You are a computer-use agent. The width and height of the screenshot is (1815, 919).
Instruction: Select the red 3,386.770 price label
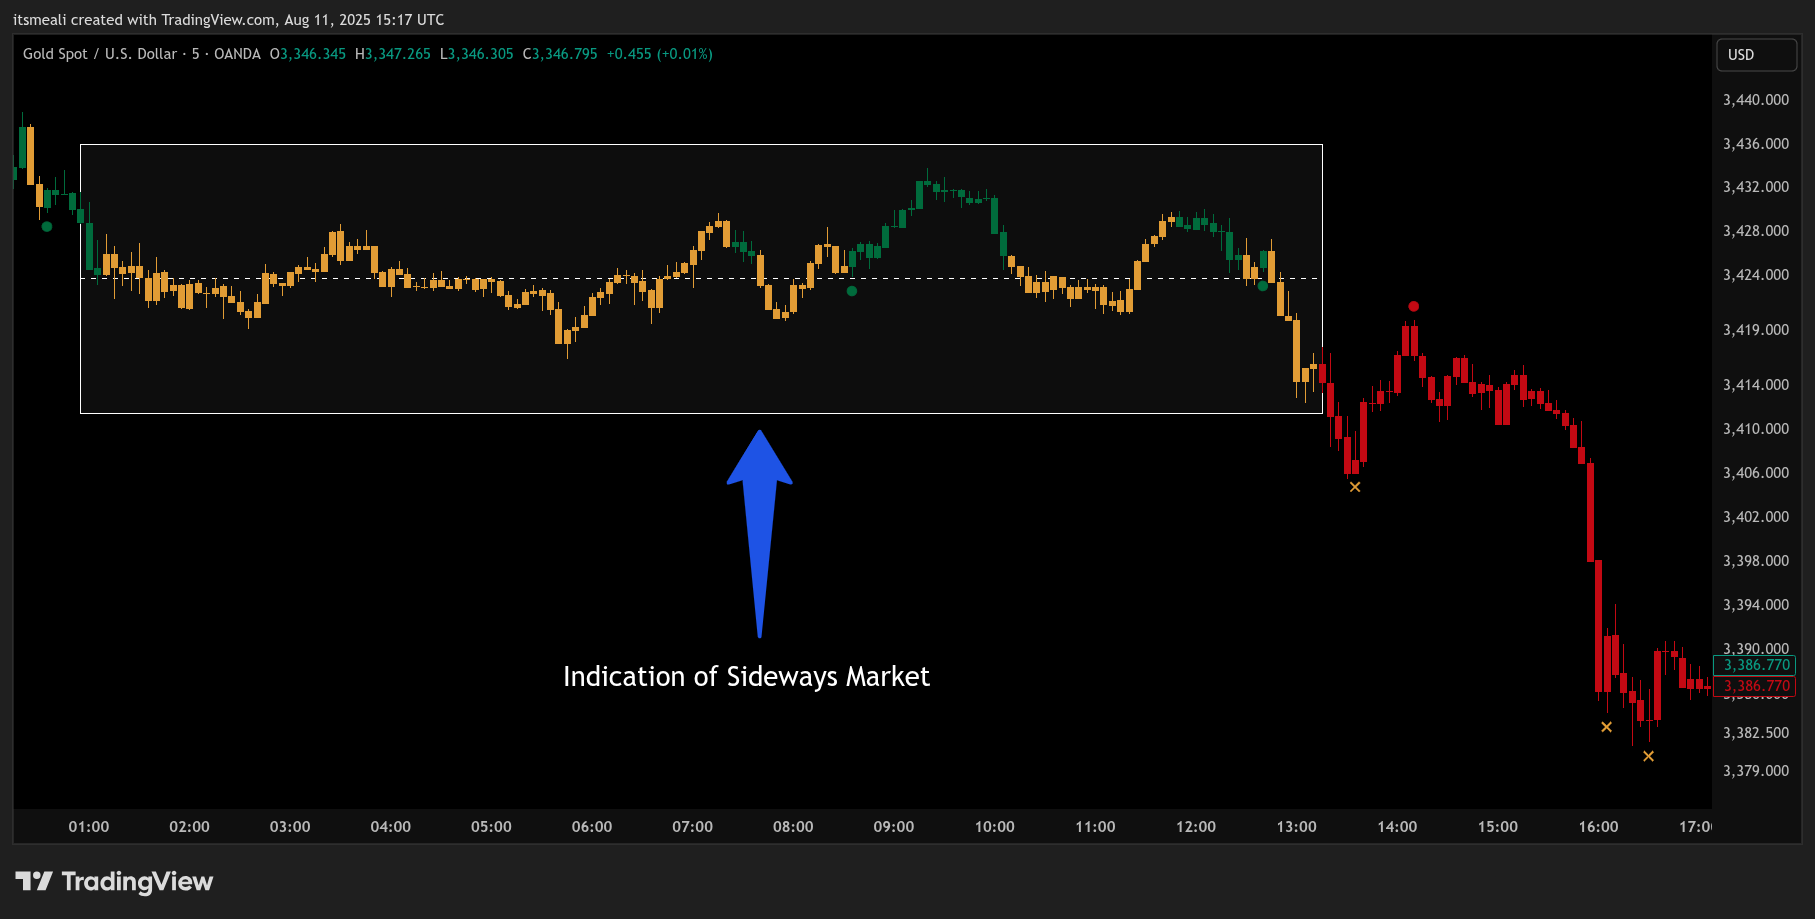1756,686
